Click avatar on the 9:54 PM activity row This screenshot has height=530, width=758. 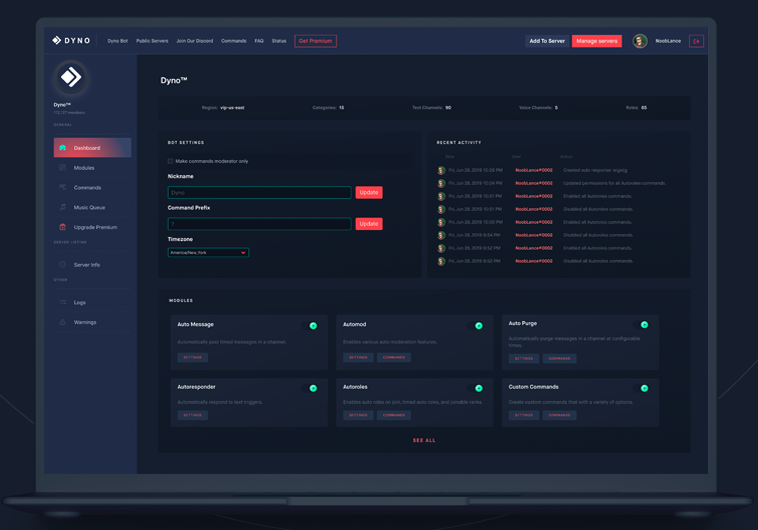441,235
